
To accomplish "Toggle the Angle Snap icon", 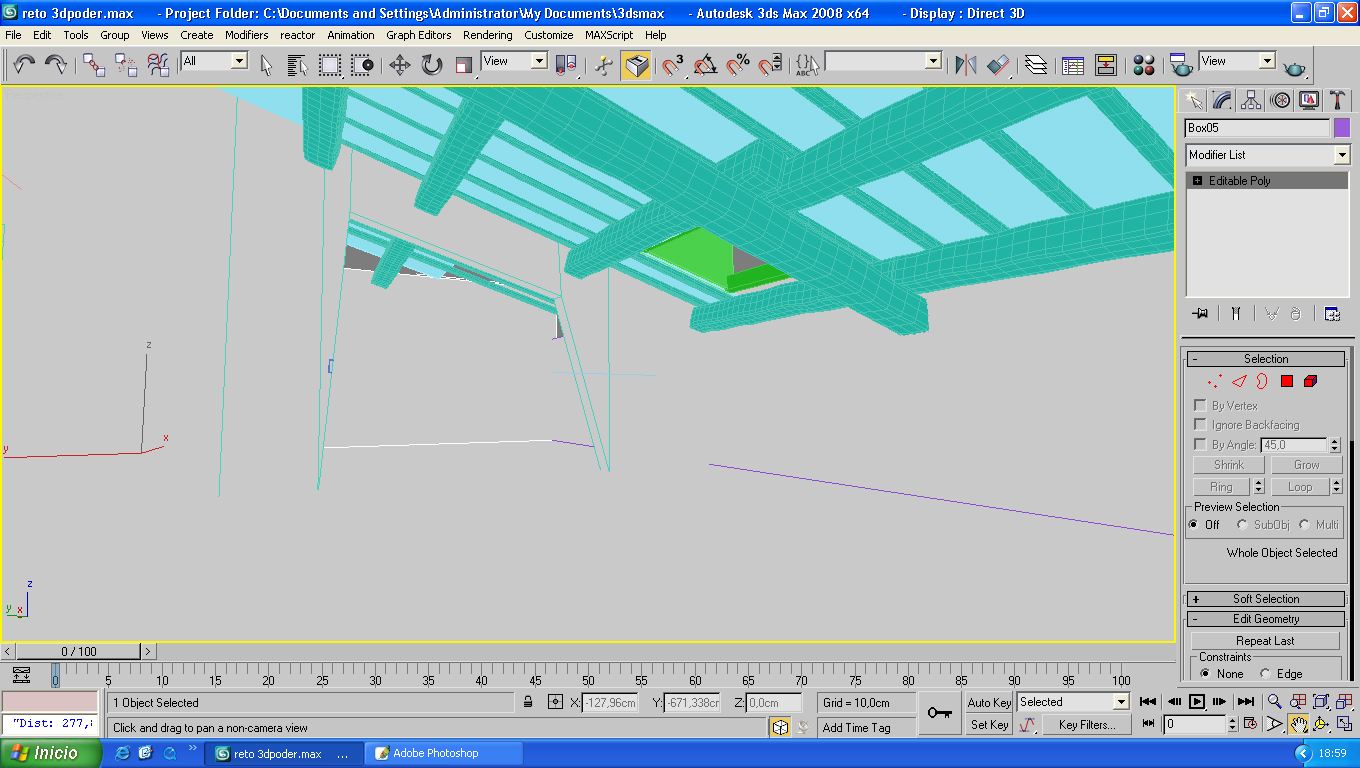I will [705, 65].
